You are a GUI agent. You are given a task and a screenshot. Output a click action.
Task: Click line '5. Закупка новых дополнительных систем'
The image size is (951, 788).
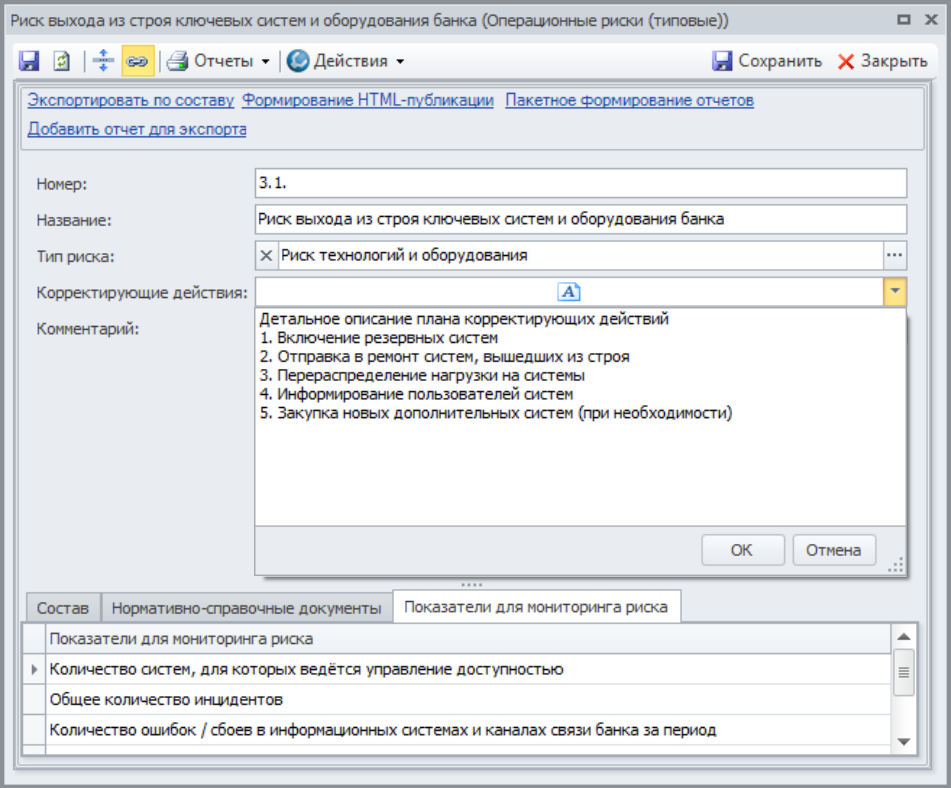(x=496, y=413)
